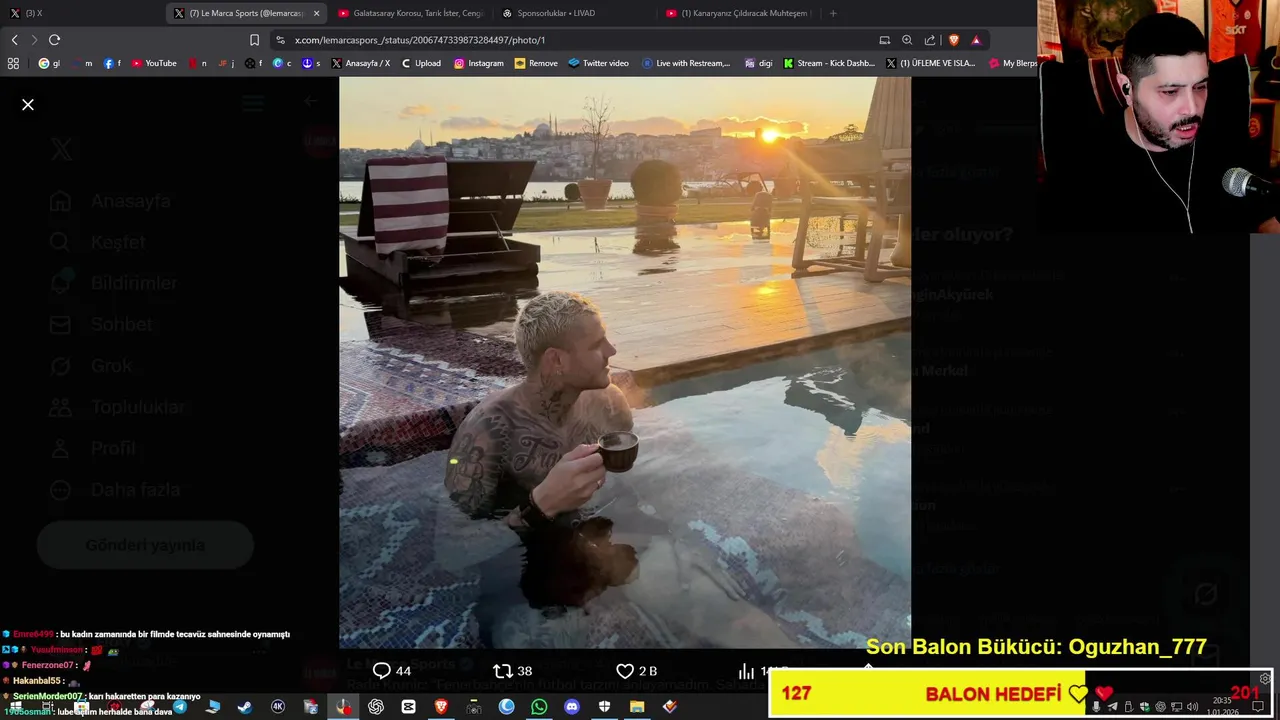Screen dimensions: 1280x720
Task: Click the outlined heart on BALON HEDEFİ bar
Action: click(1077, 693)
